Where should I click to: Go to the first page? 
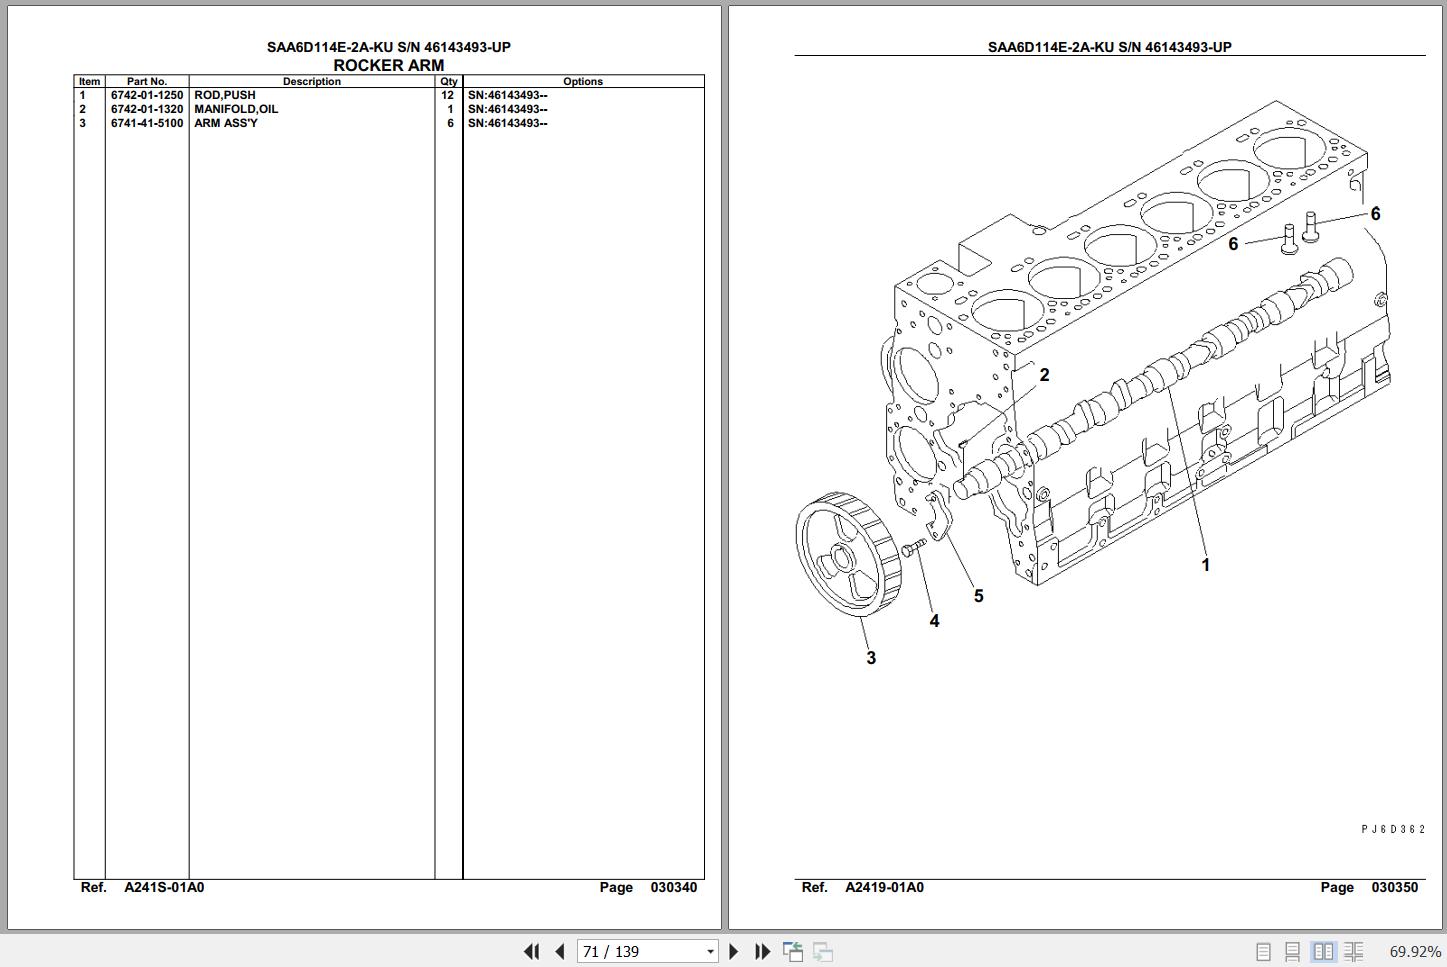532,951
